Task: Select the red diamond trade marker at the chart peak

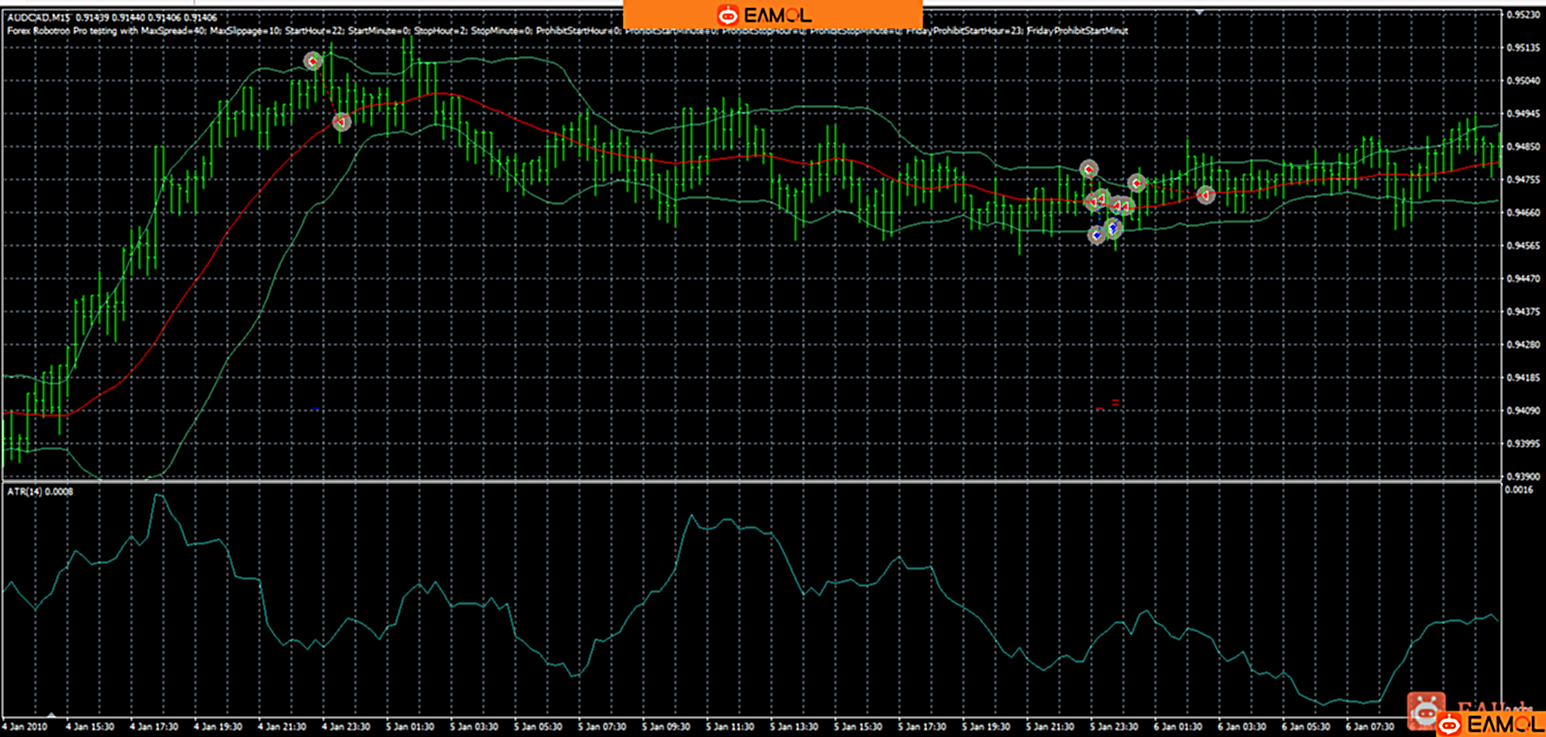Action: click(313, 60)
